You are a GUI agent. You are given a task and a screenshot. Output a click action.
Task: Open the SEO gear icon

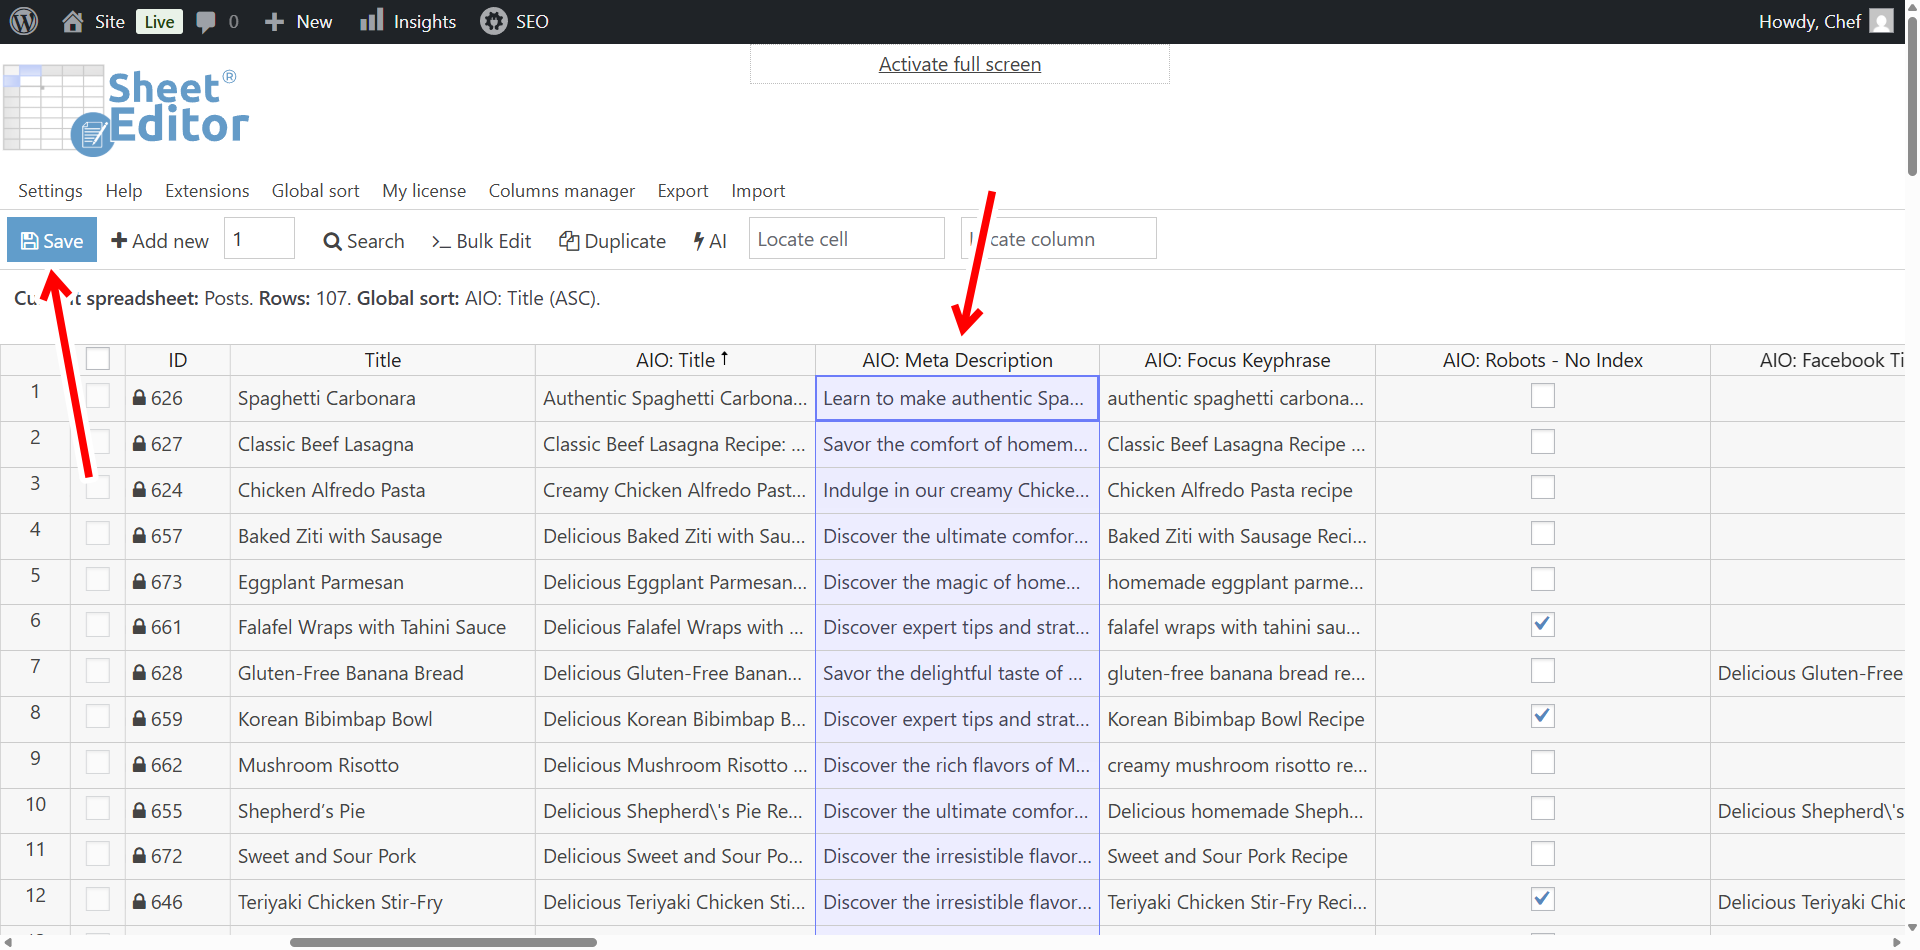click(x=493, y=21)
